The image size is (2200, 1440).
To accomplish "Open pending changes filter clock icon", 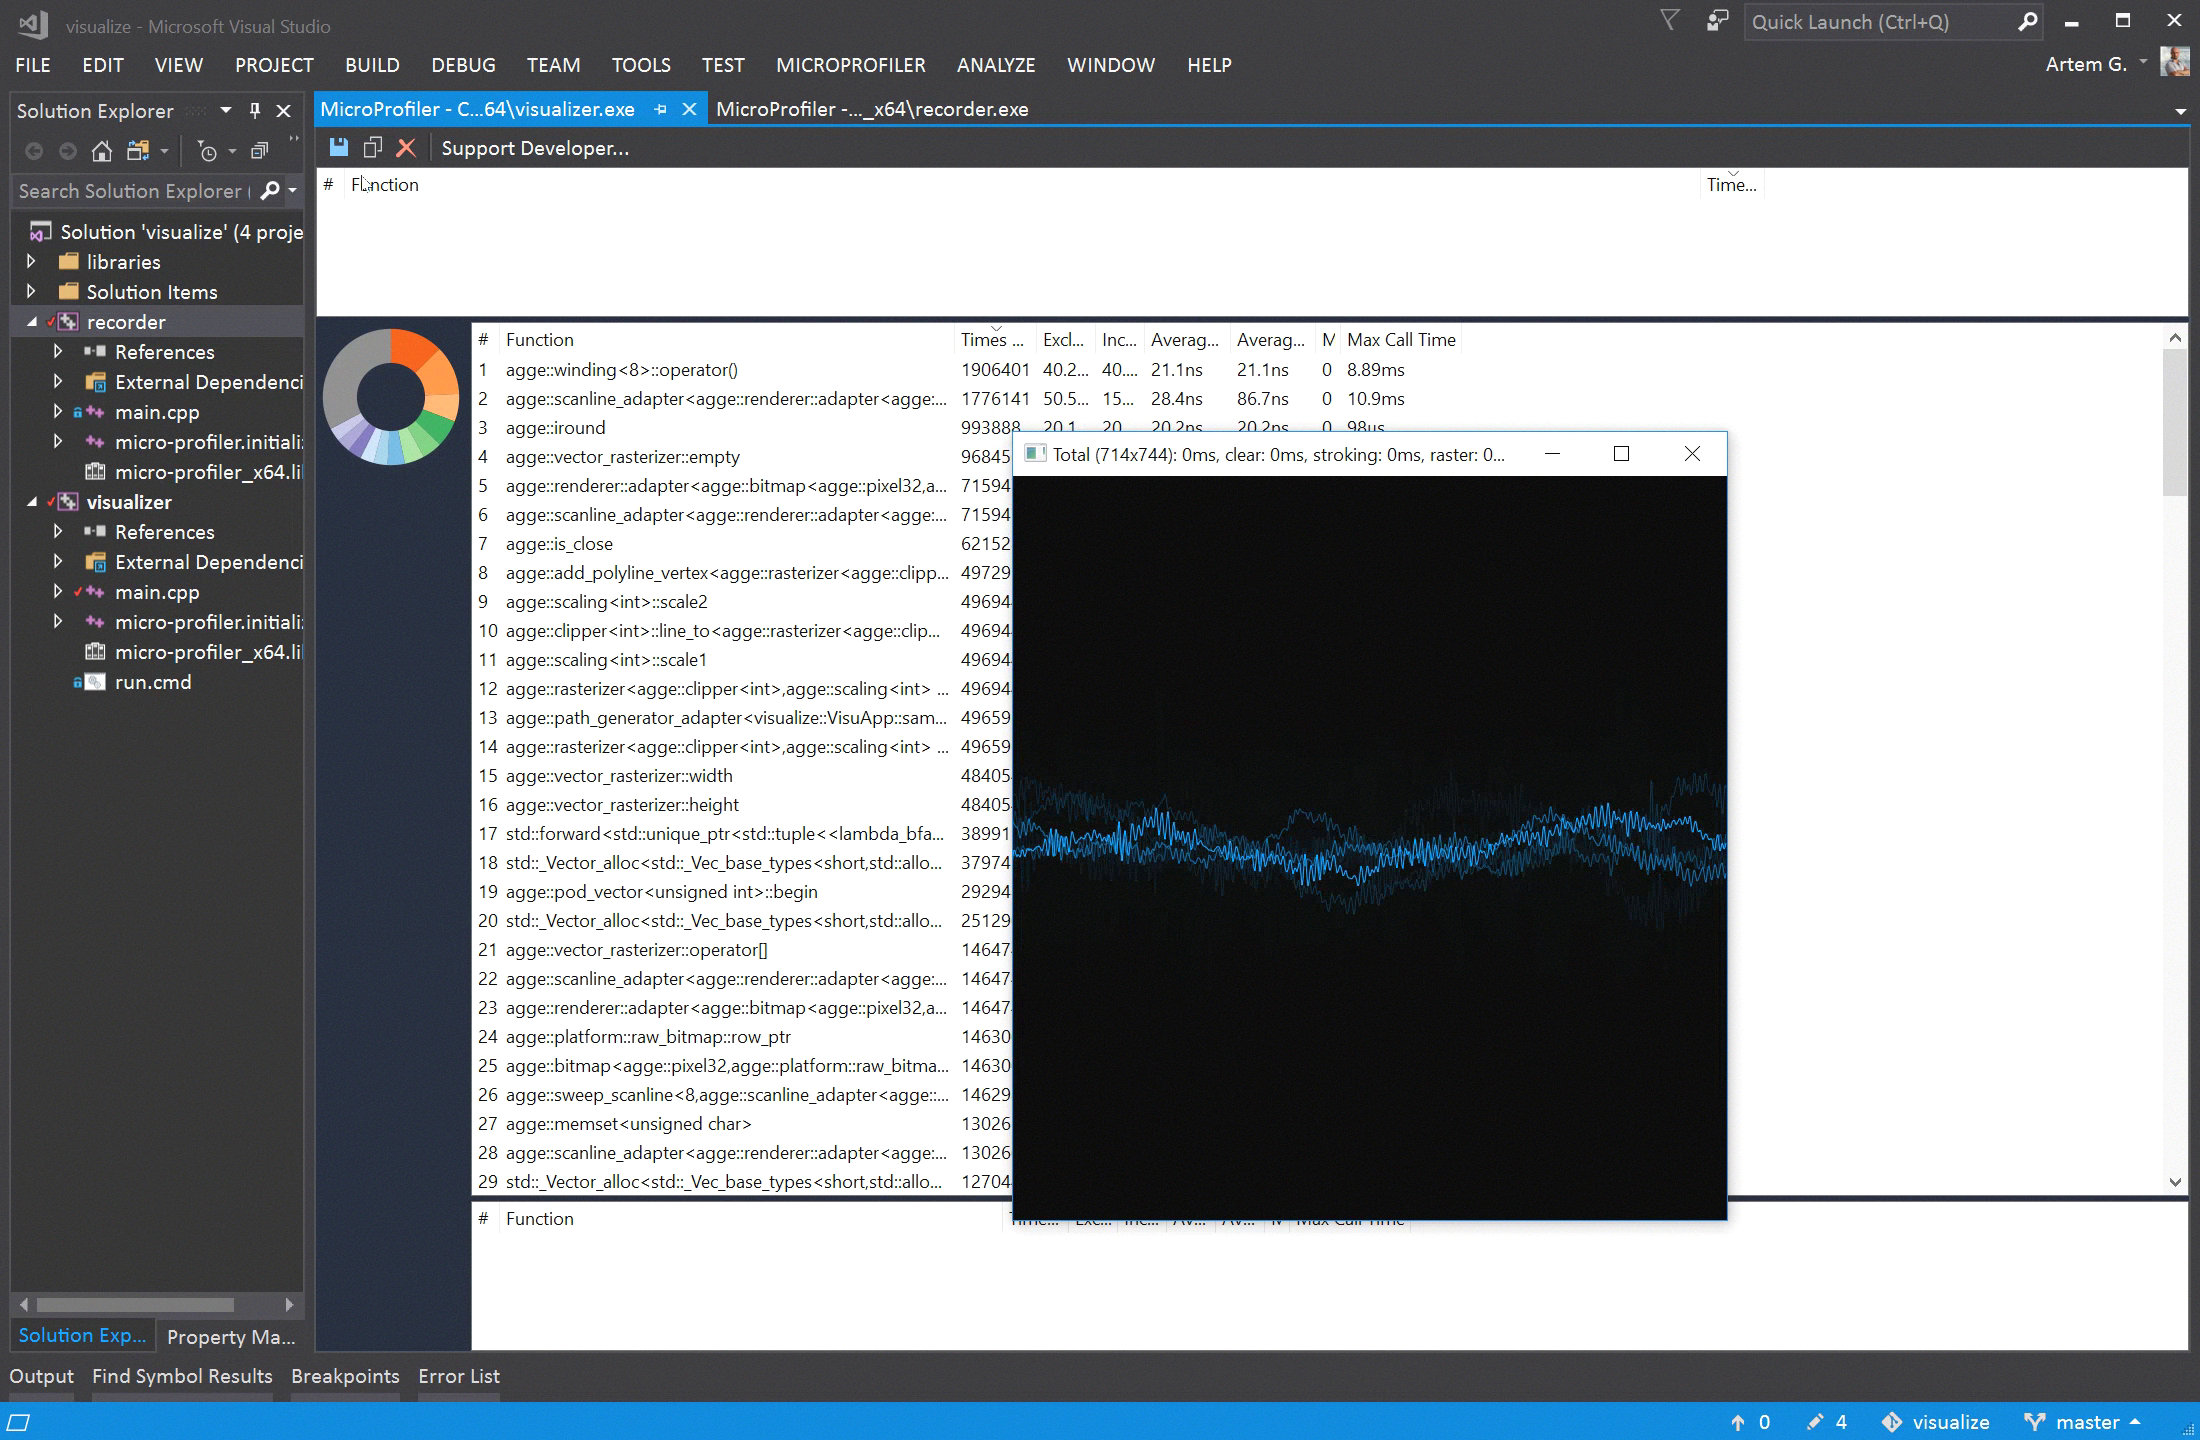I will tap(207, 151).
